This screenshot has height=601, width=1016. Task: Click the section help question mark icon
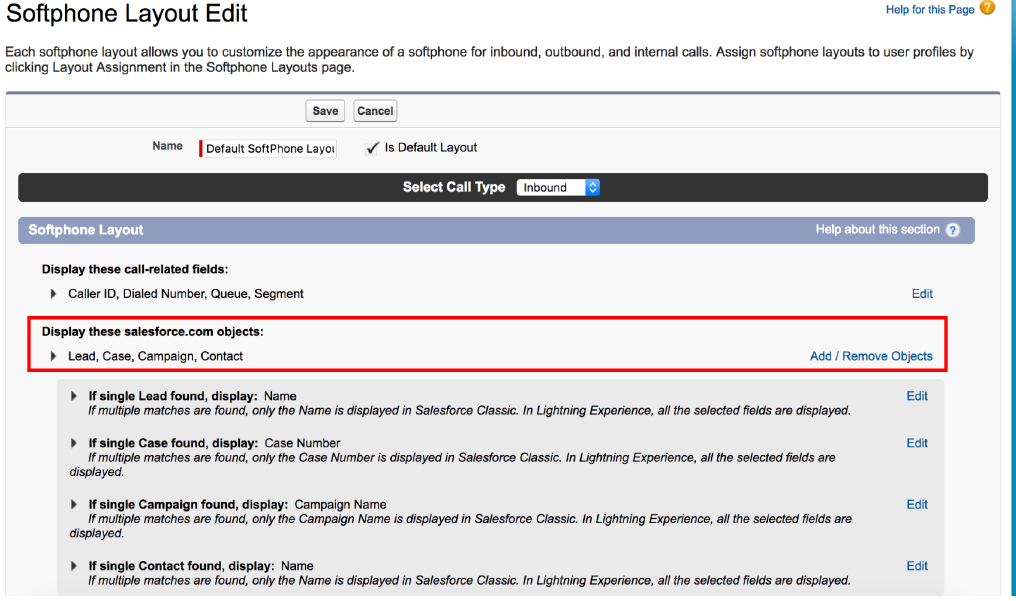[x=952, y=230]
